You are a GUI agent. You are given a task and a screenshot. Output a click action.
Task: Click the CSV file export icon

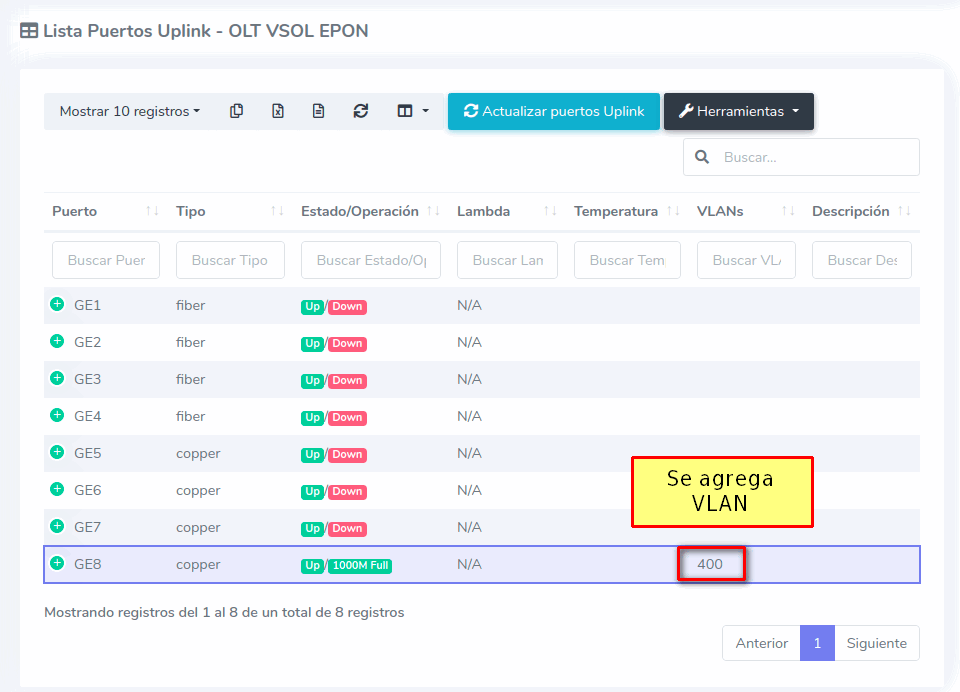tap(318, 111)
